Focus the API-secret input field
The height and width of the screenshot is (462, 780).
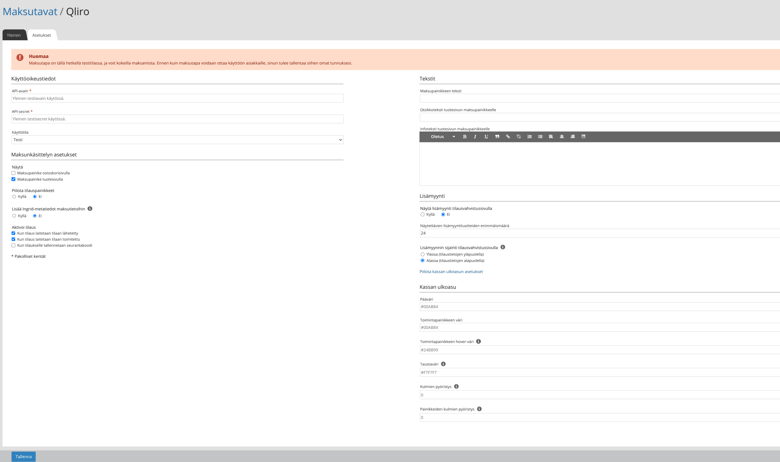[177, 119]
